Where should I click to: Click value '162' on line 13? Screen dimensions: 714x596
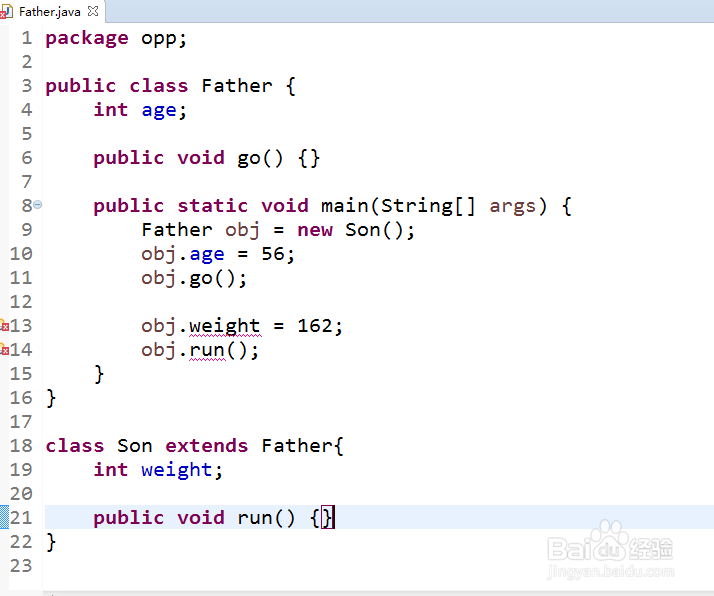[314, 326]
